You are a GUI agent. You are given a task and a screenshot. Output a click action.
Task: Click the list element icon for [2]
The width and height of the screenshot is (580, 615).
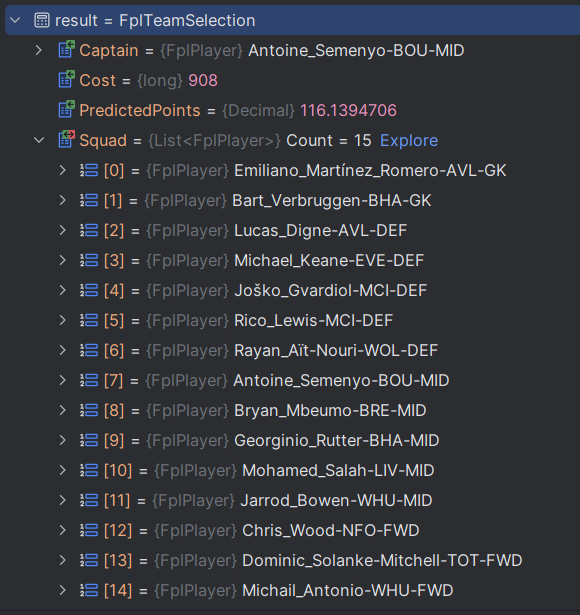point(89,230)
